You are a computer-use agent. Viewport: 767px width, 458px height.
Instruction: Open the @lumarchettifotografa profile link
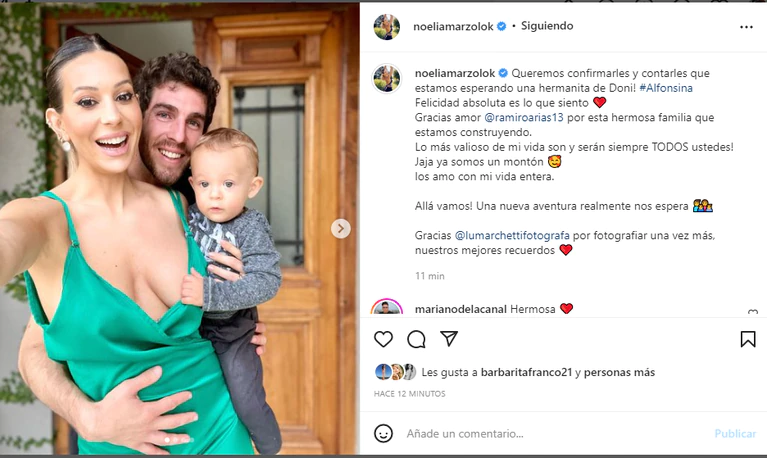coord(512,235)
